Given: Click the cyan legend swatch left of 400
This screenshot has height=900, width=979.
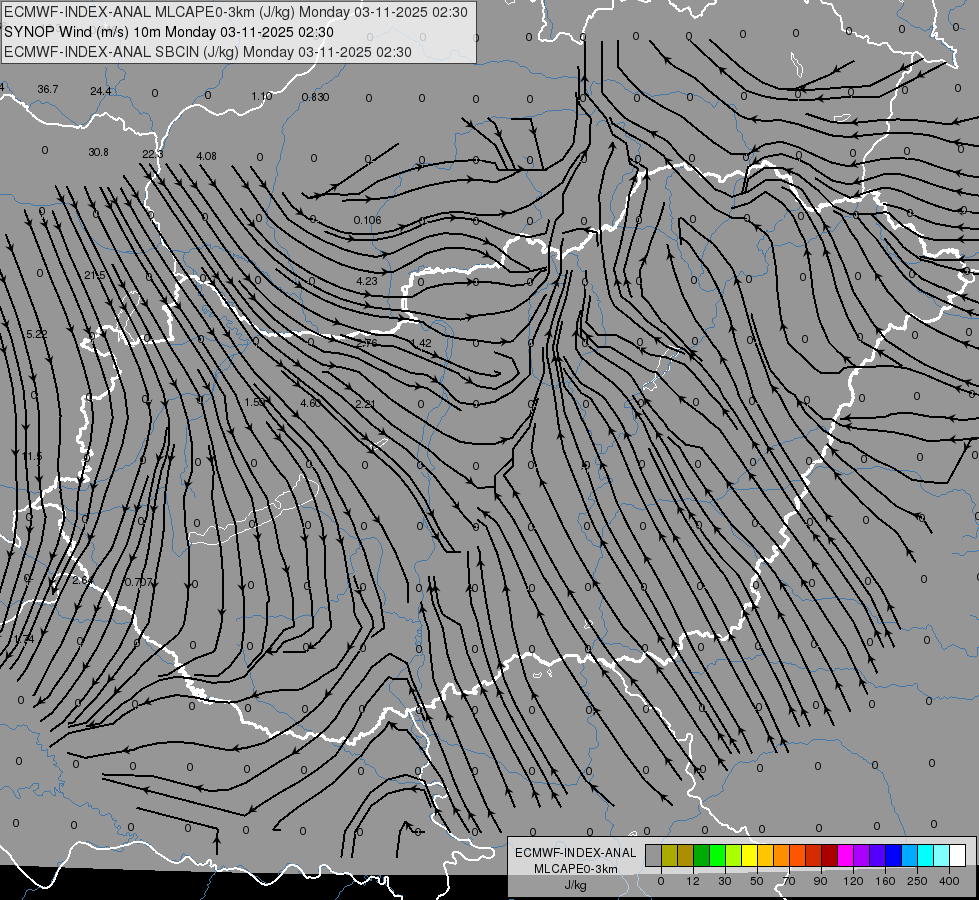Looking at the screenshot, I should 925,855.
